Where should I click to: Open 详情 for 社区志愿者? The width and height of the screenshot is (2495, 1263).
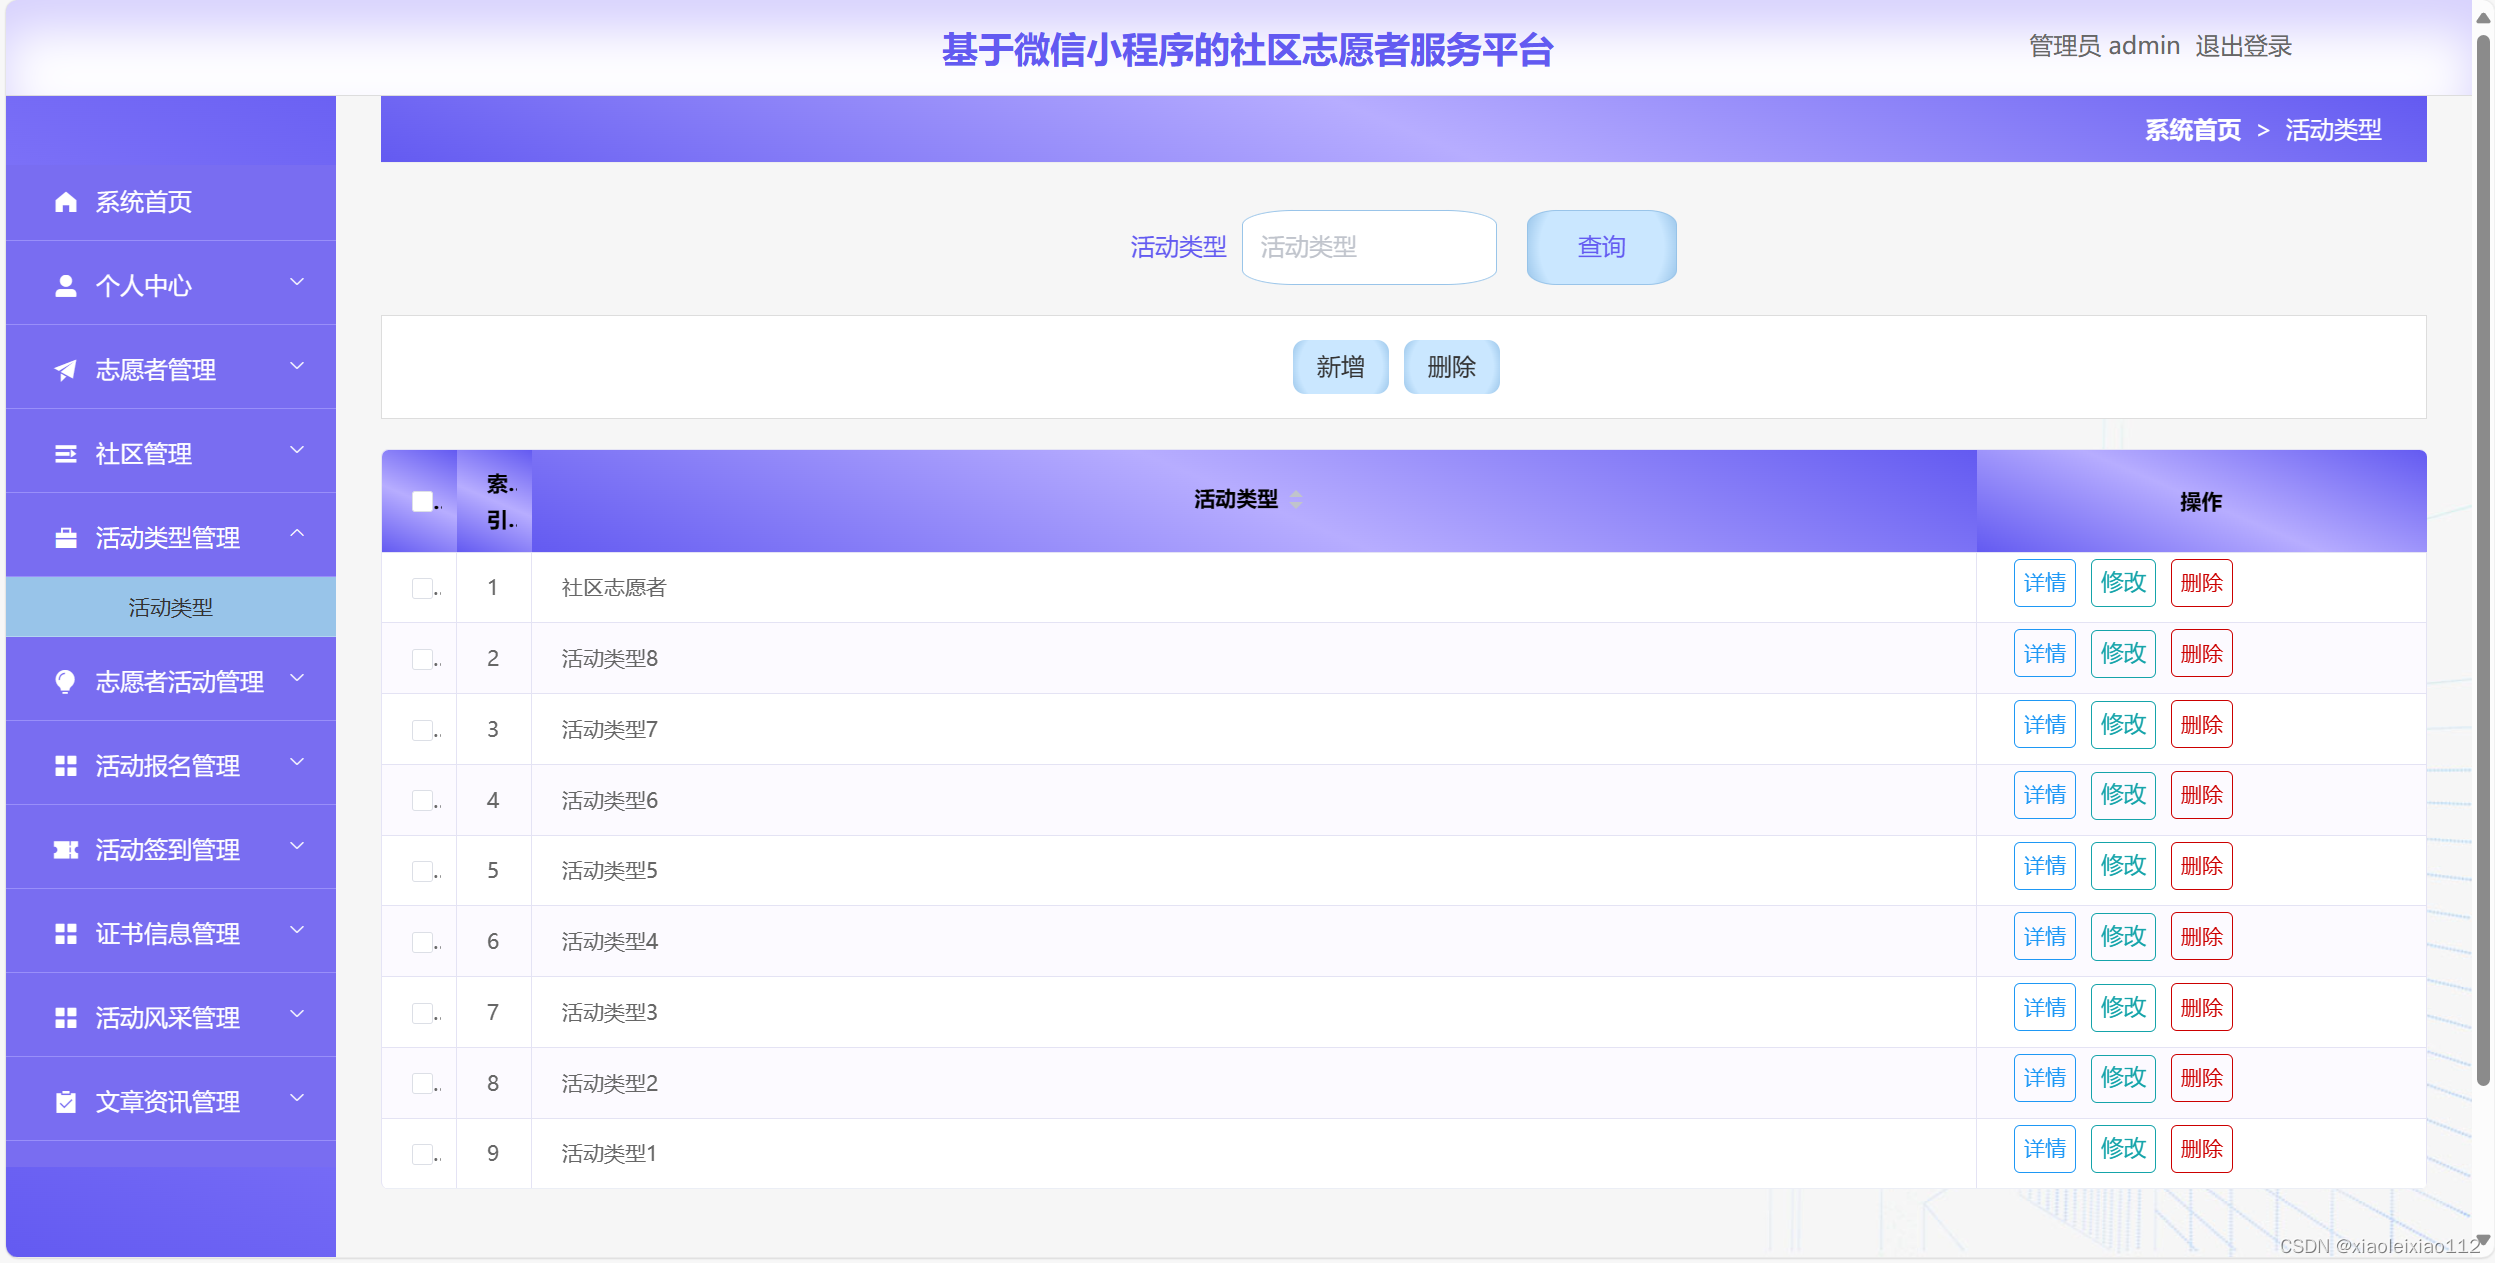pos(2044,583)
